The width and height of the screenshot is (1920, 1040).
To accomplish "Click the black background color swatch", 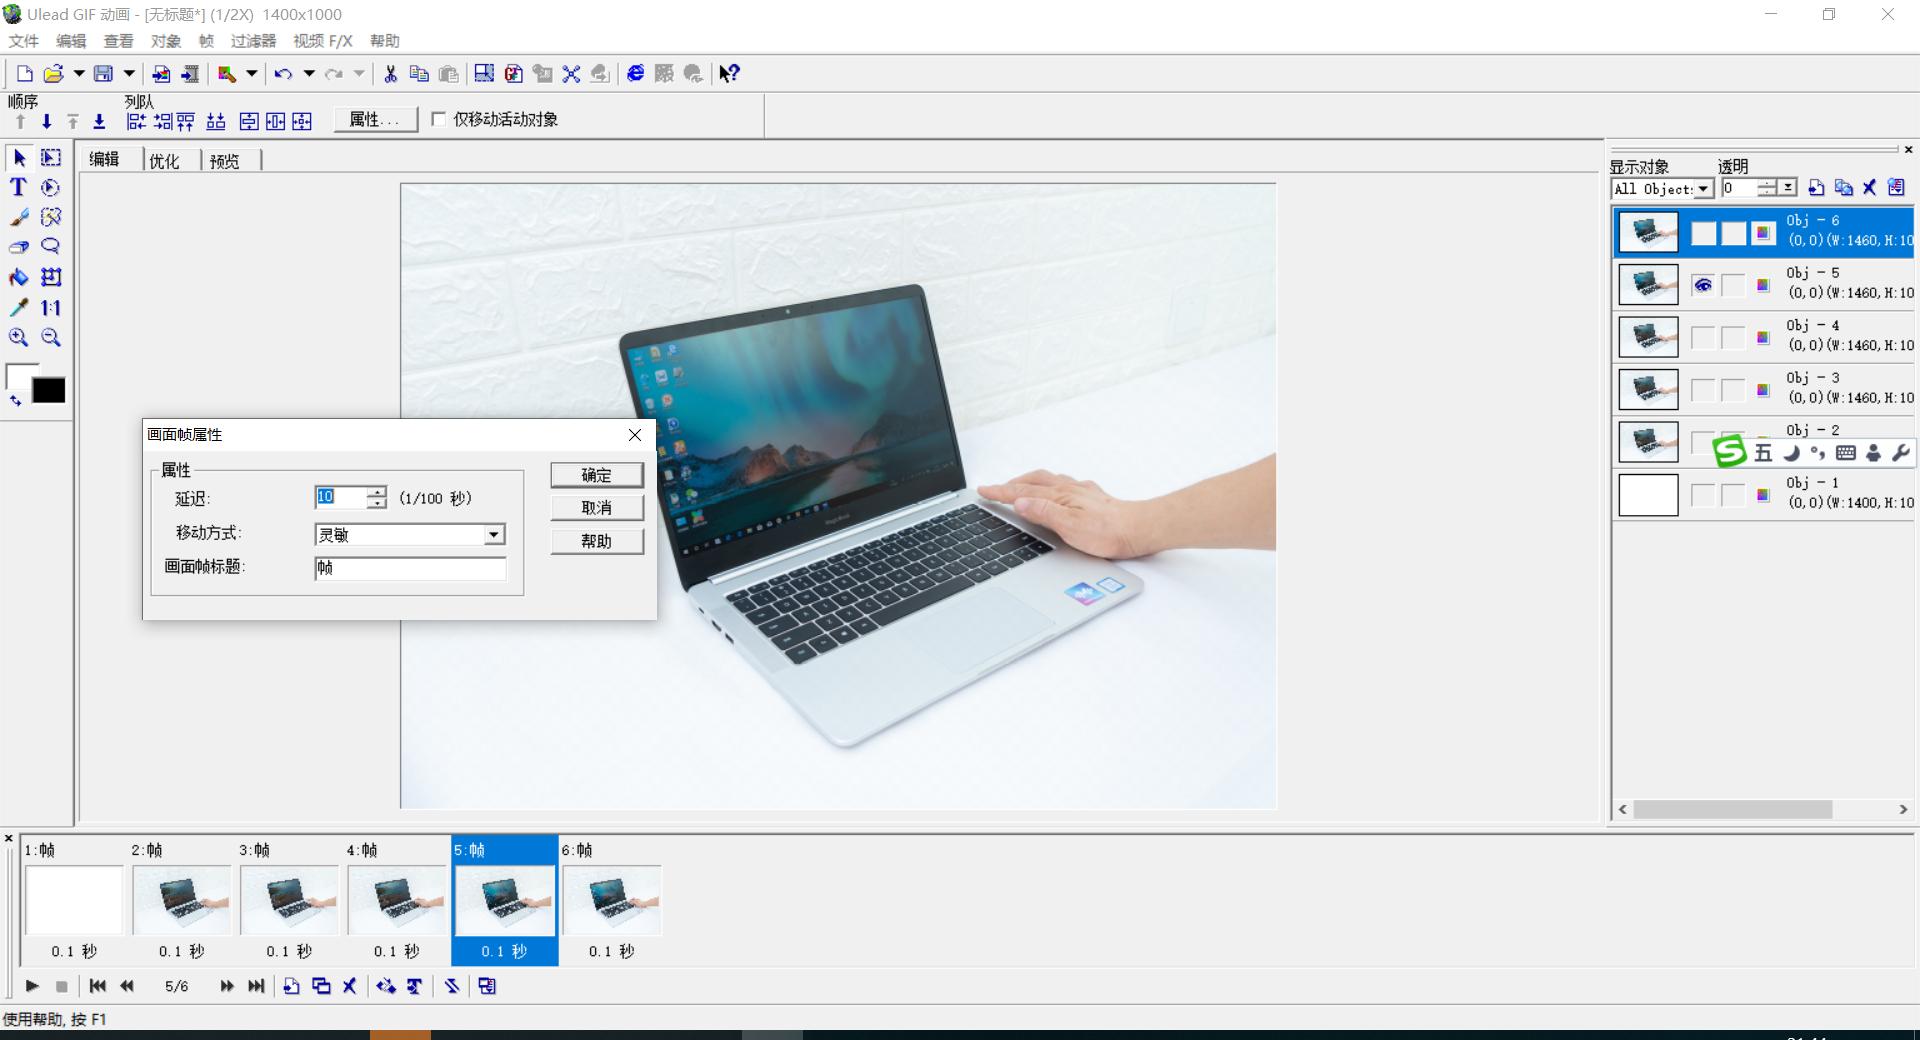I will coord(48,390).
